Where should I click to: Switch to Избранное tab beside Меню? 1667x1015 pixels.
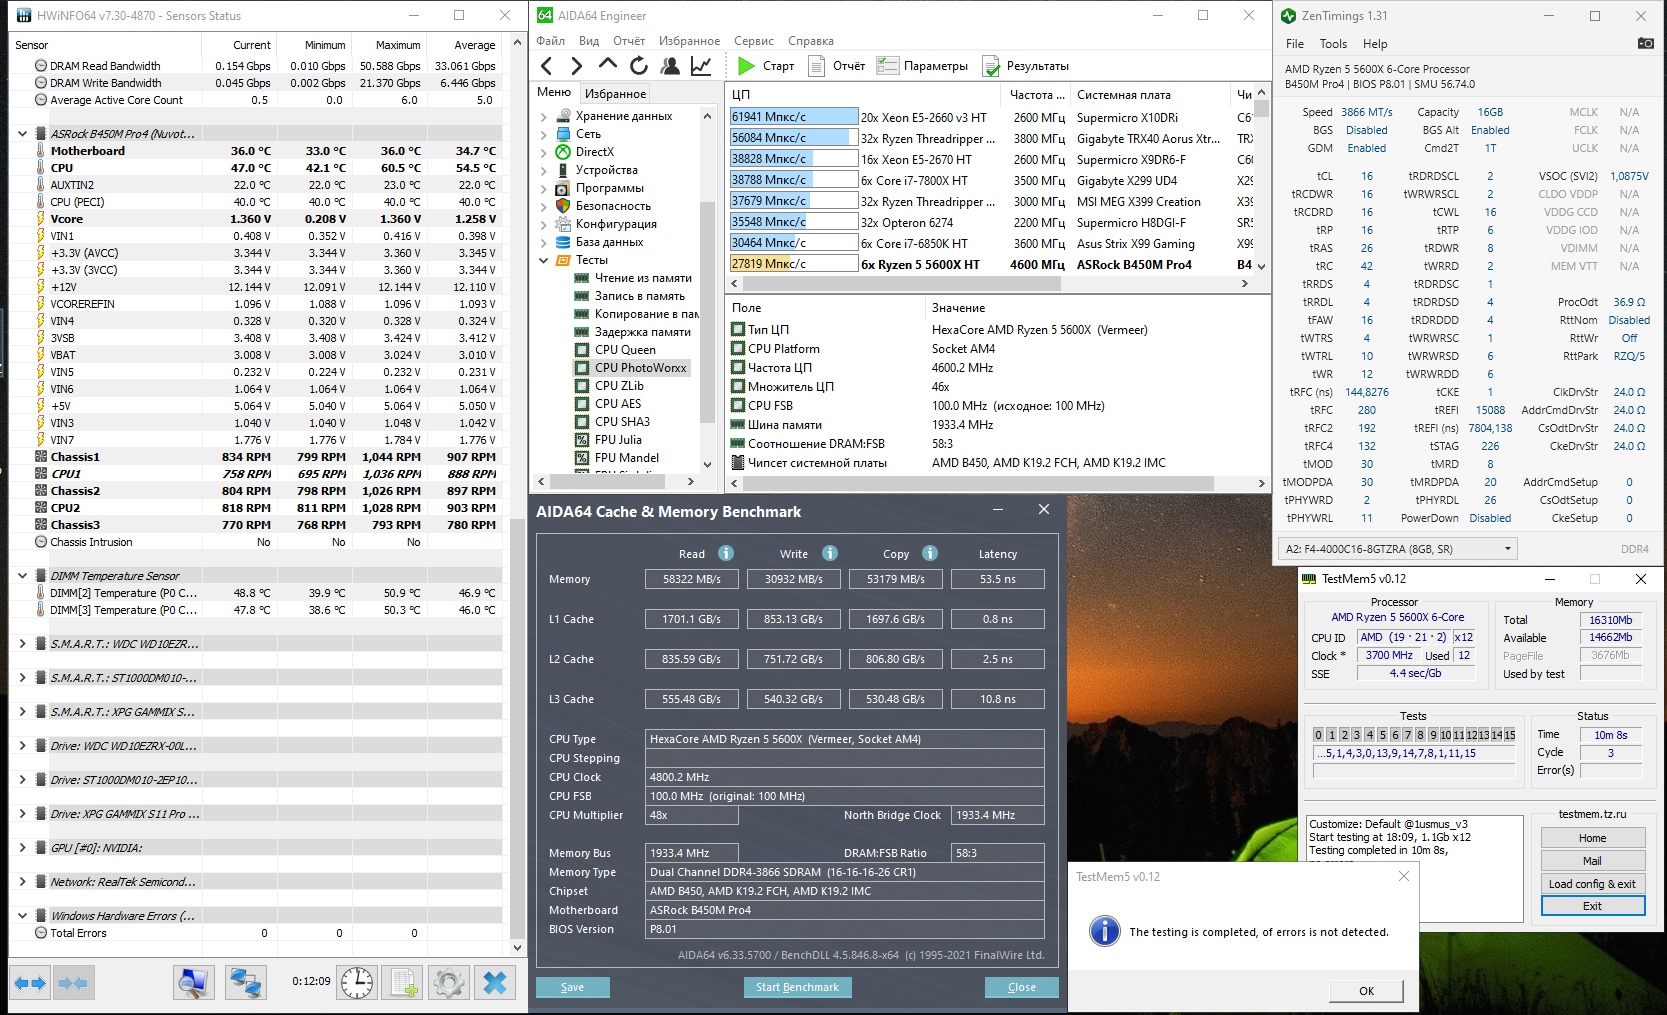click(615, 94)
